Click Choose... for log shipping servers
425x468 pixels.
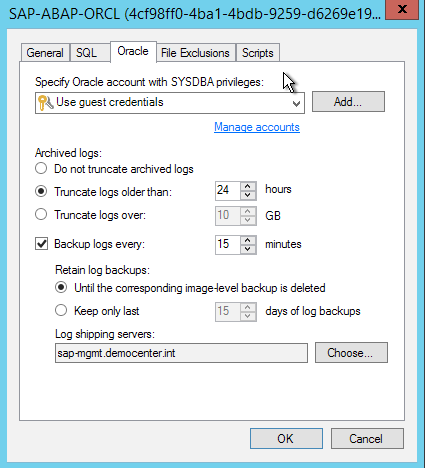(351, 353)
